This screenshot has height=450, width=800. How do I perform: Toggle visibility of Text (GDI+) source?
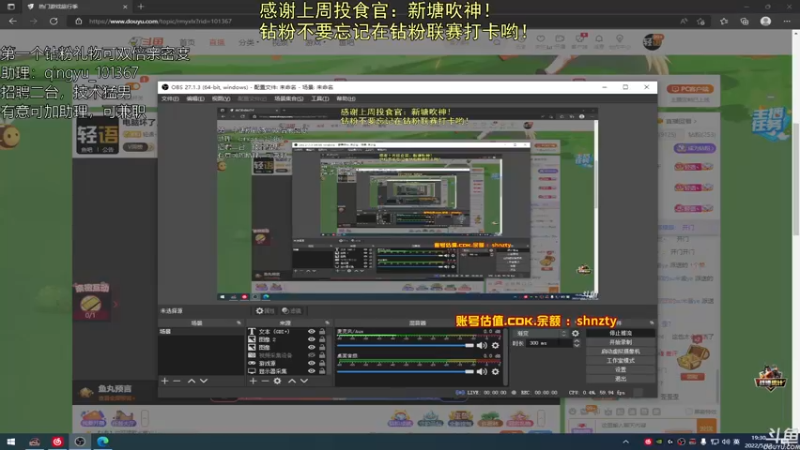click(x=311, y=332)
